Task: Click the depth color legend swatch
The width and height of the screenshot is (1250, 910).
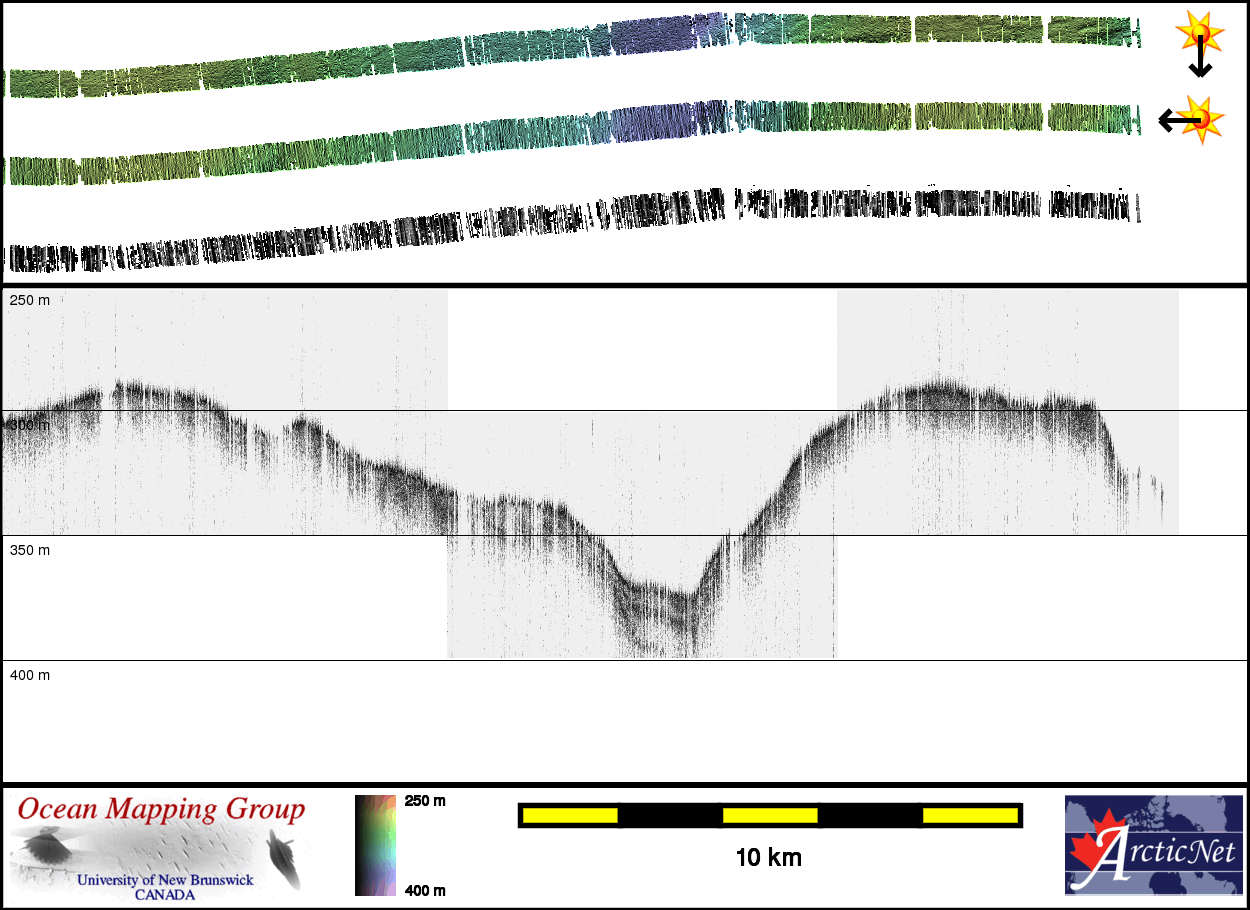Action: click(x=376, y=845)
